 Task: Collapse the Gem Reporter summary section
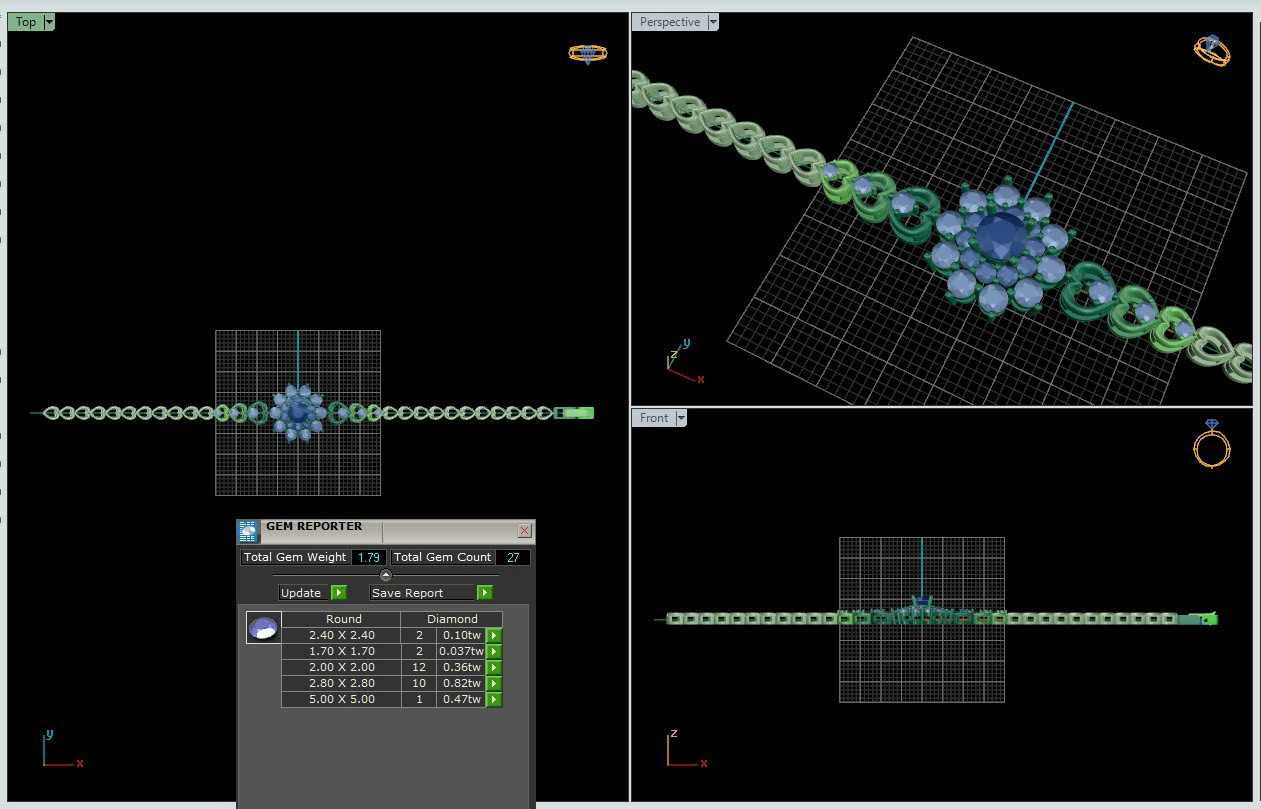coord(386,575)
